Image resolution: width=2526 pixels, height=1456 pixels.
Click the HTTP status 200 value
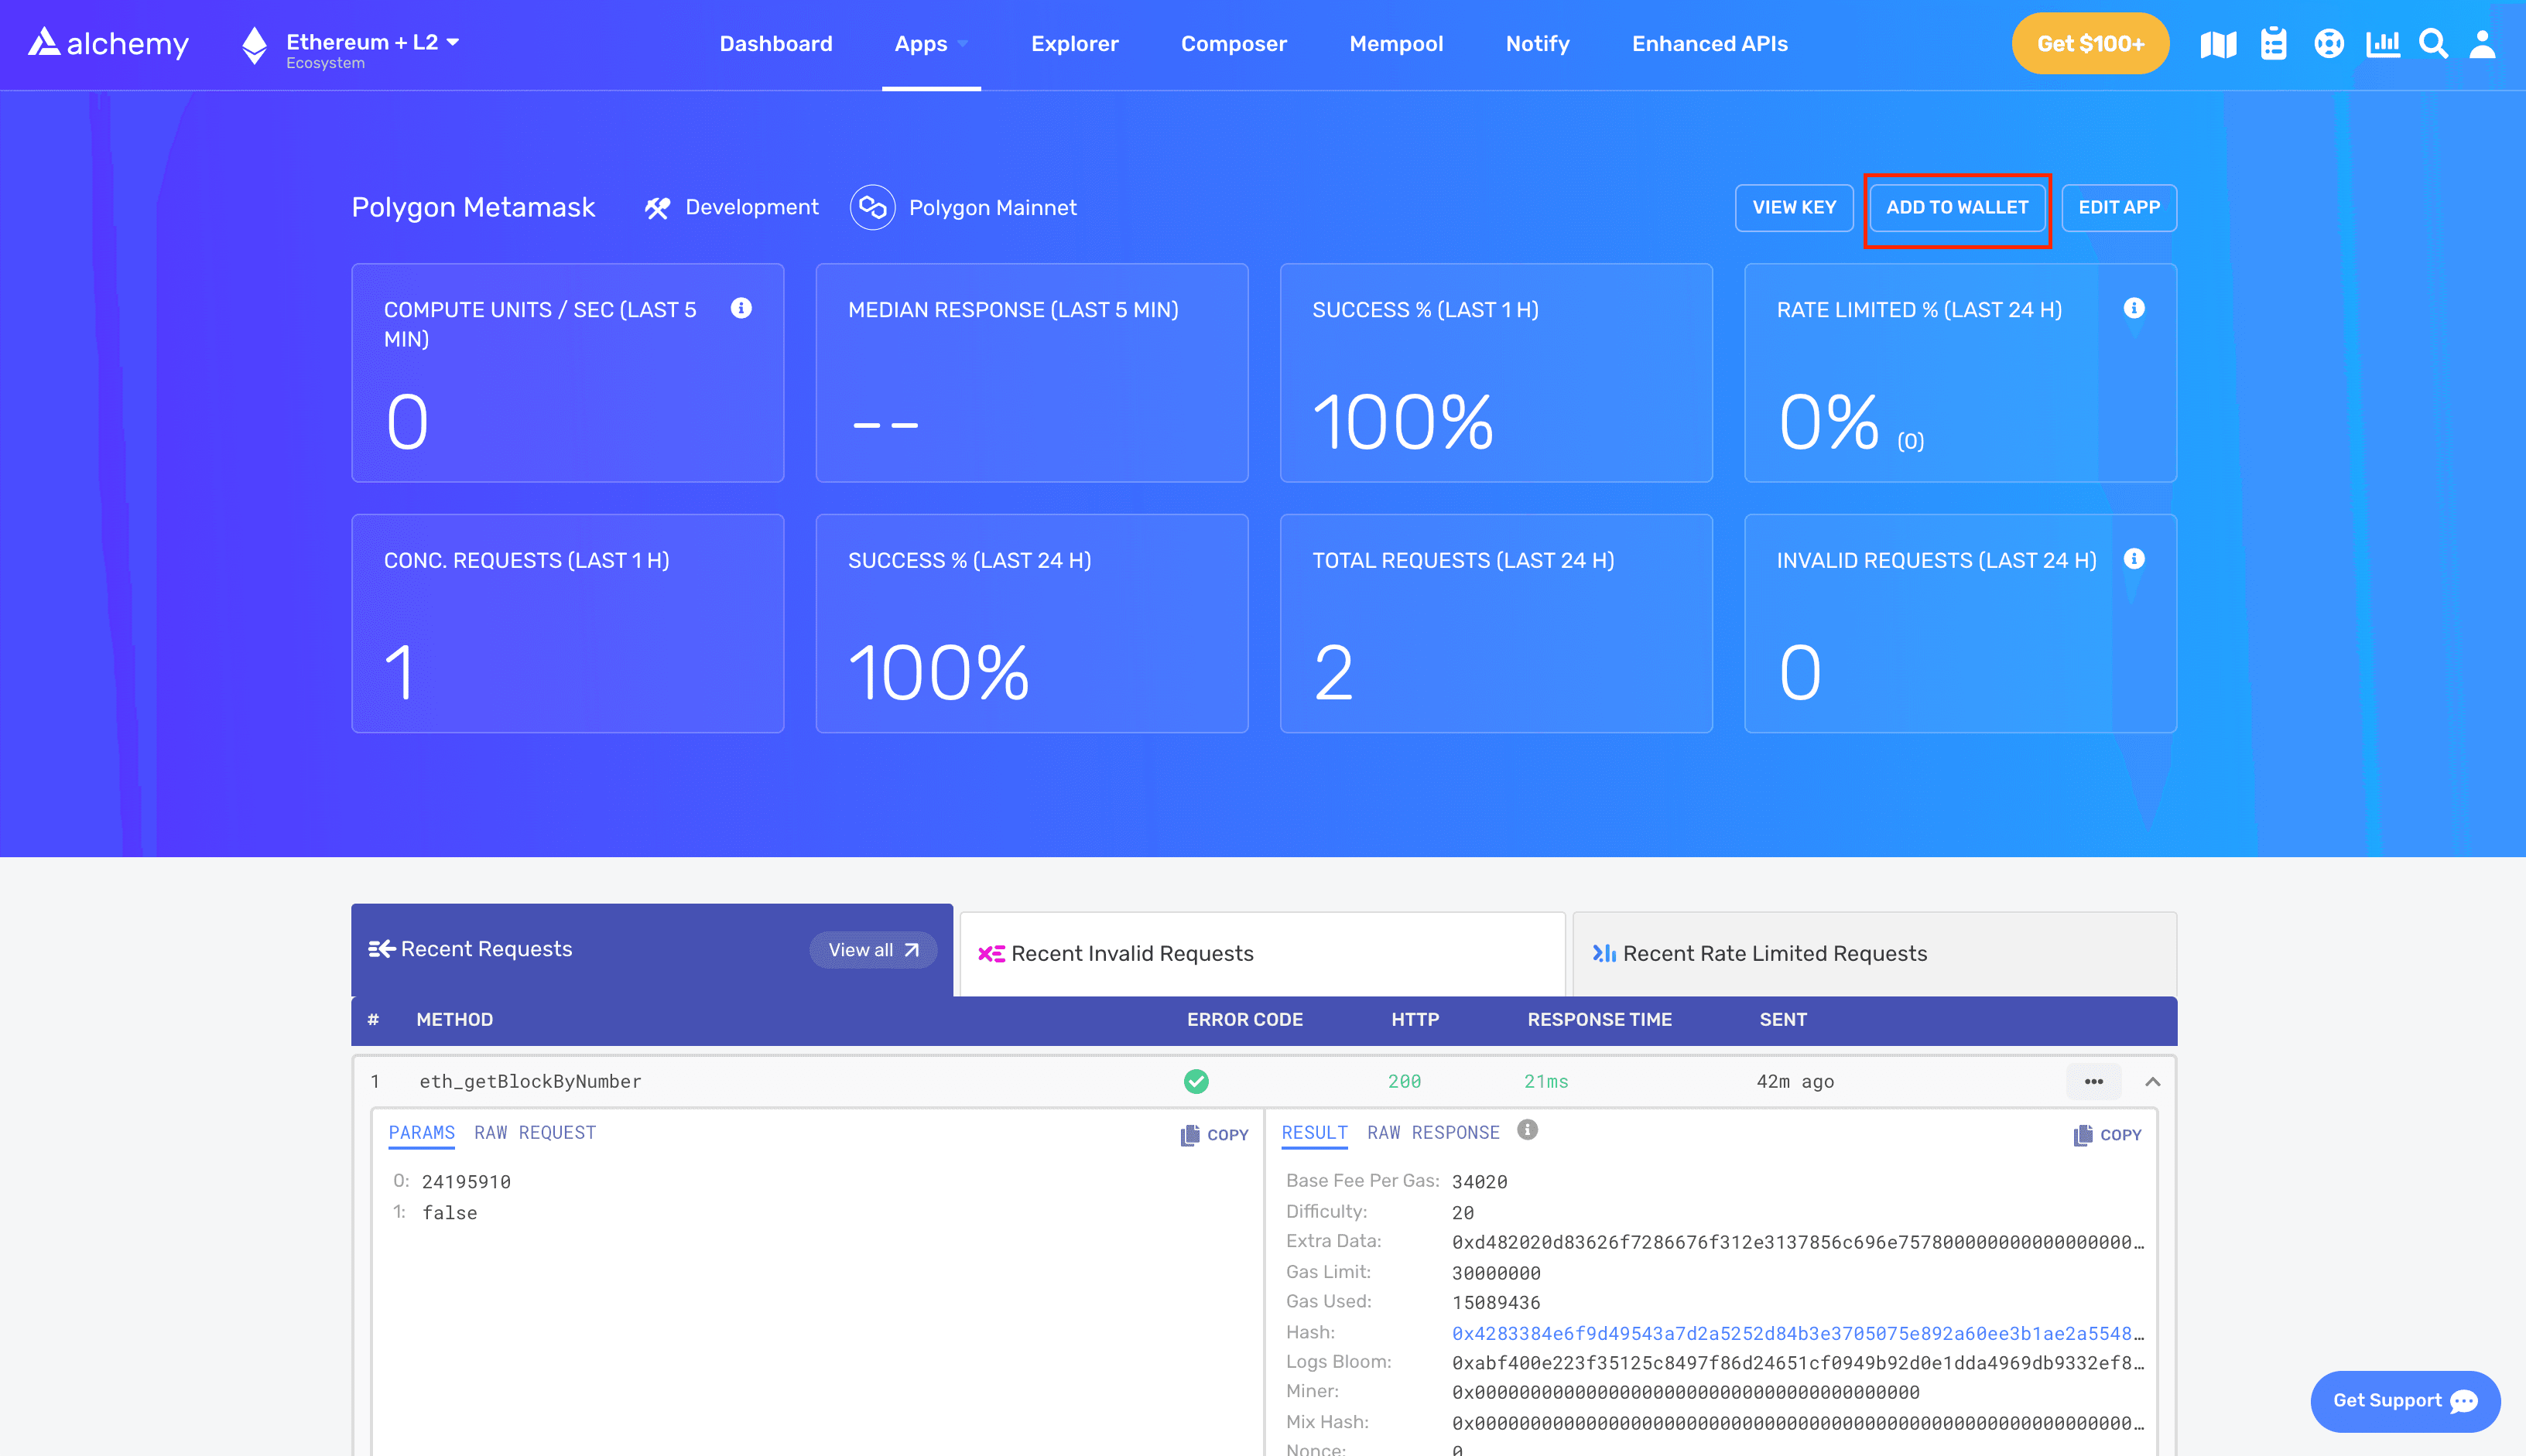pos(1404,1082)
